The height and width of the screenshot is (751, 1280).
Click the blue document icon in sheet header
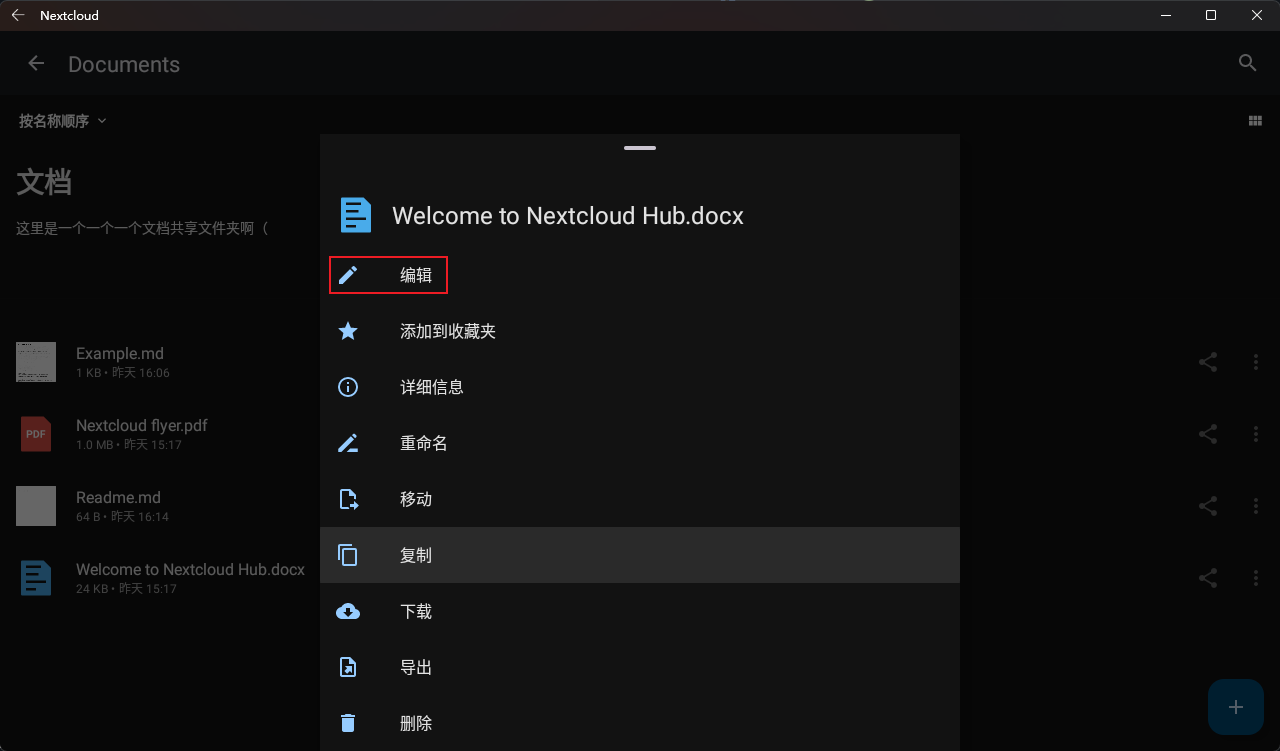click(356, 215)
